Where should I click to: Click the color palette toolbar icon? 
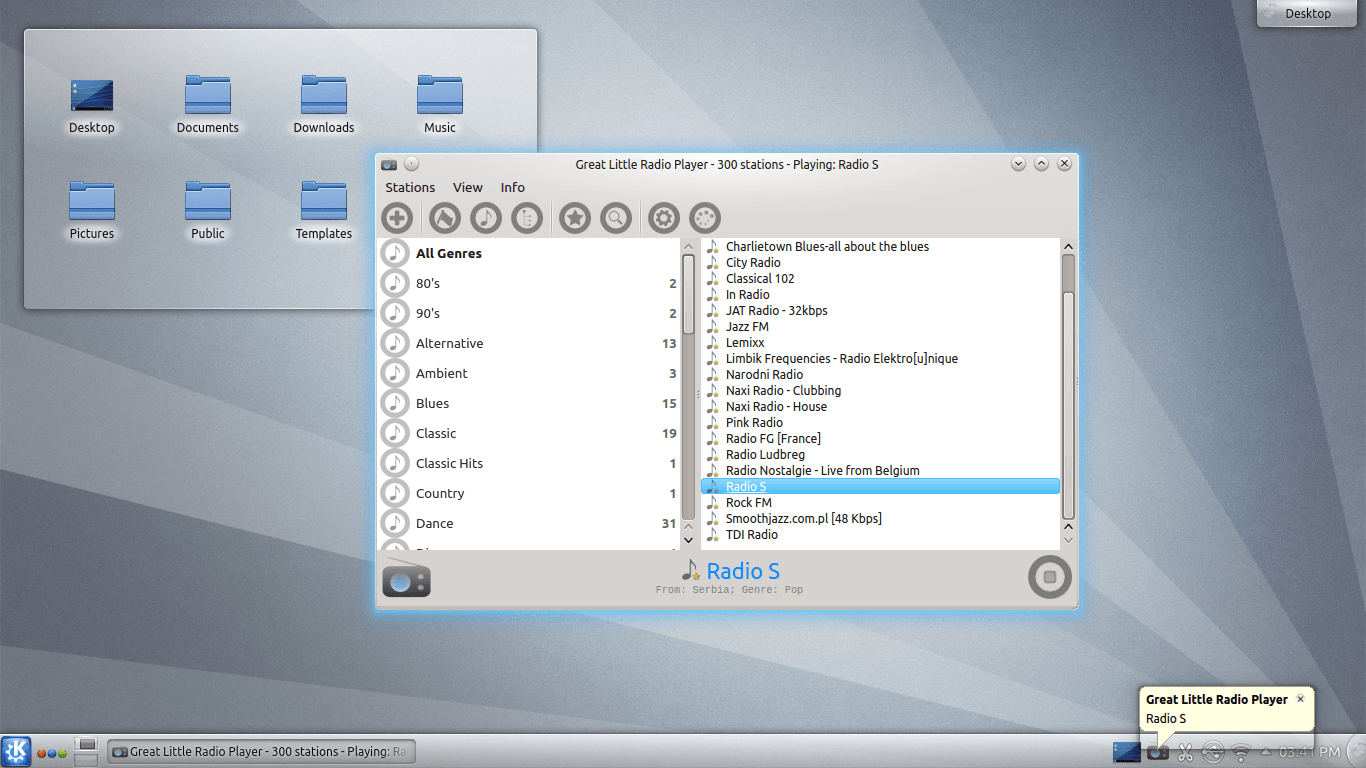[x=705, y=218]
